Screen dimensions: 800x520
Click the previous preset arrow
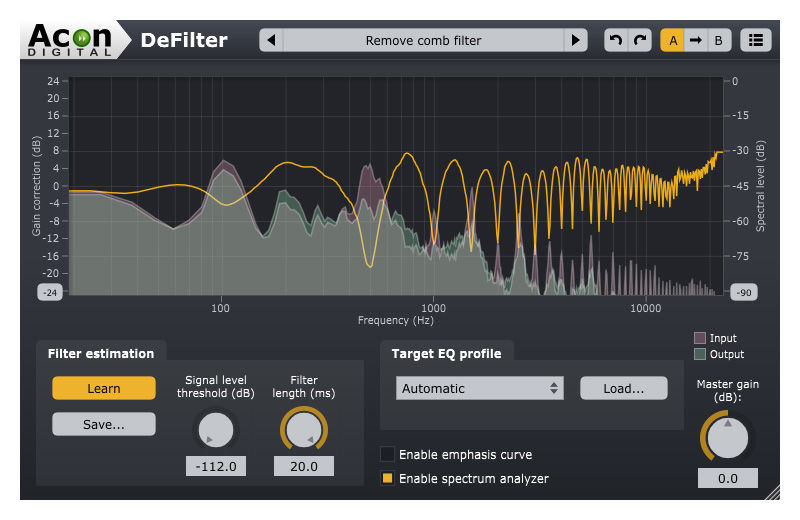coord(271,41)
